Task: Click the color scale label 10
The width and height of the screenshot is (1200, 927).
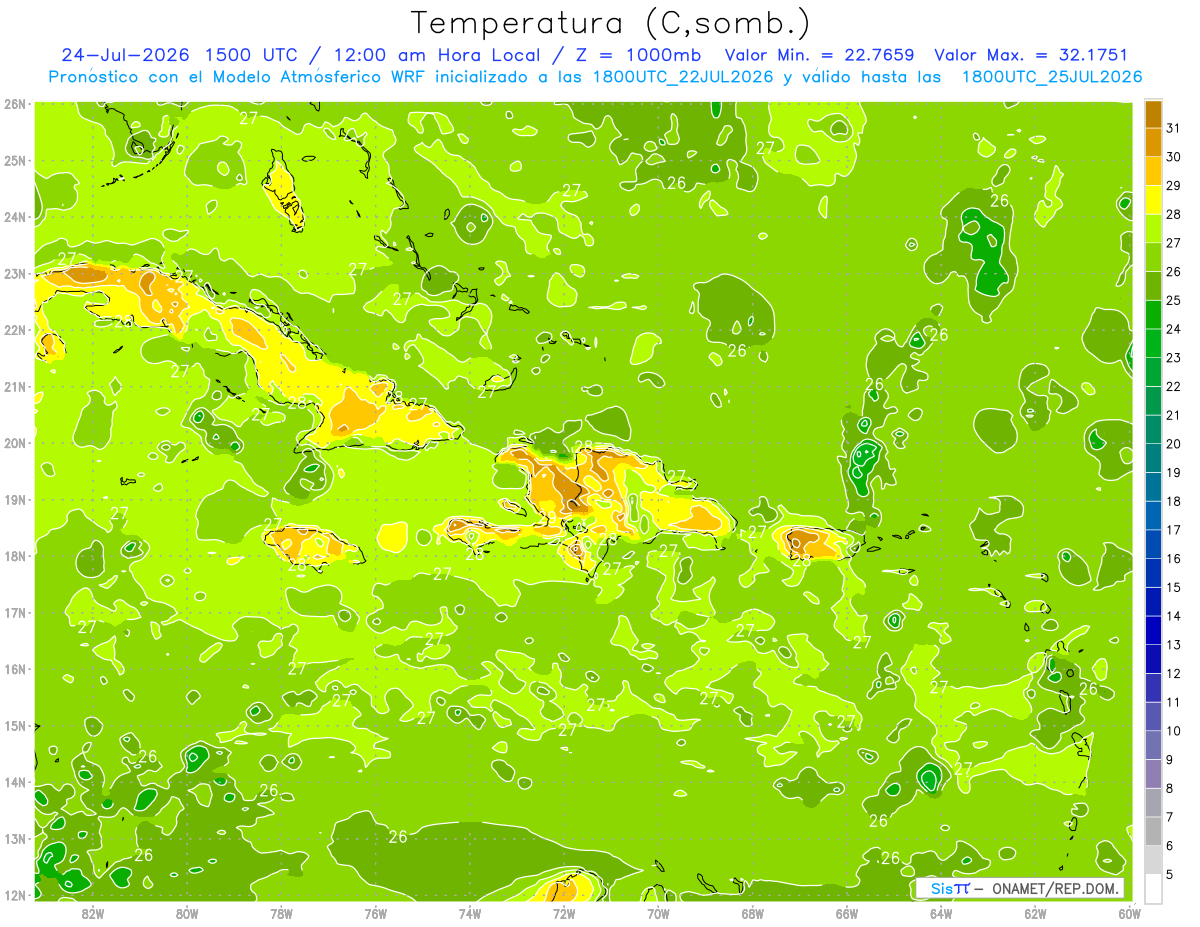Action: [x=1174, y=731]
